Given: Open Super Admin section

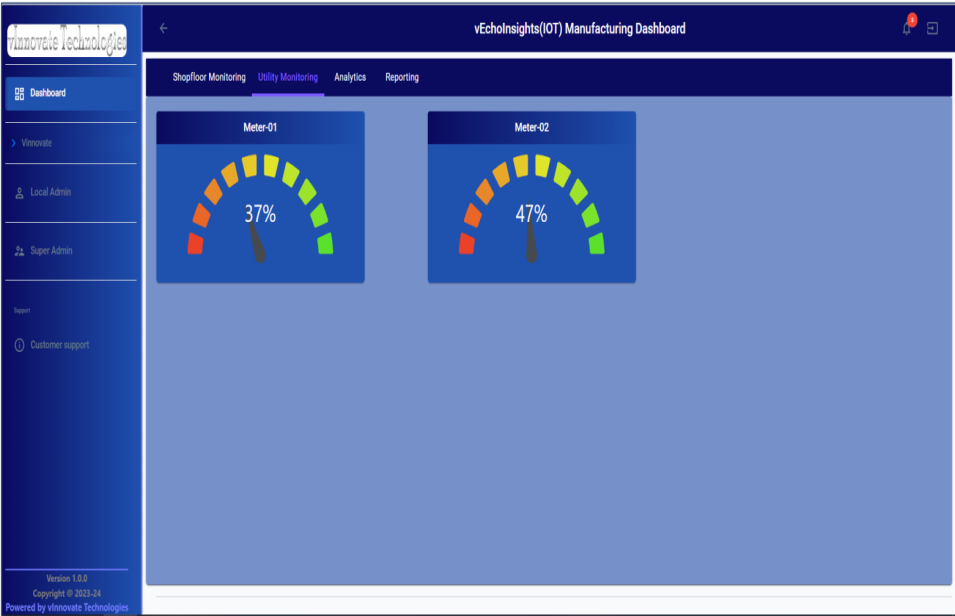Looking at the screenshot, I should [71, 251].
